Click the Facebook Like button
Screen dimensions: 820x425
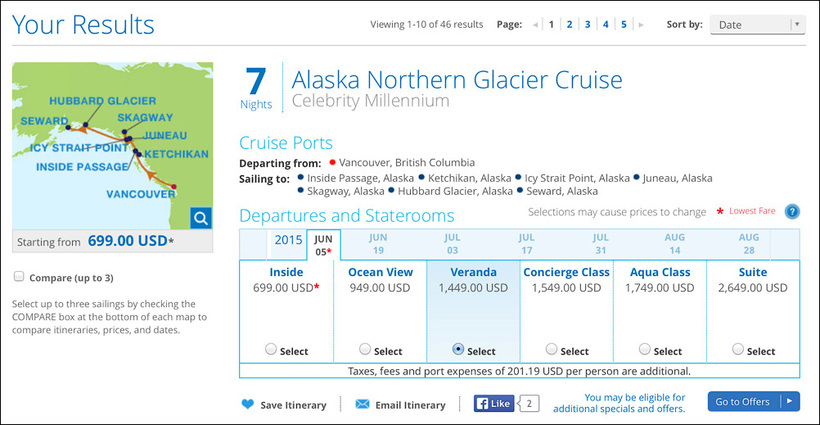pos(496,404)
